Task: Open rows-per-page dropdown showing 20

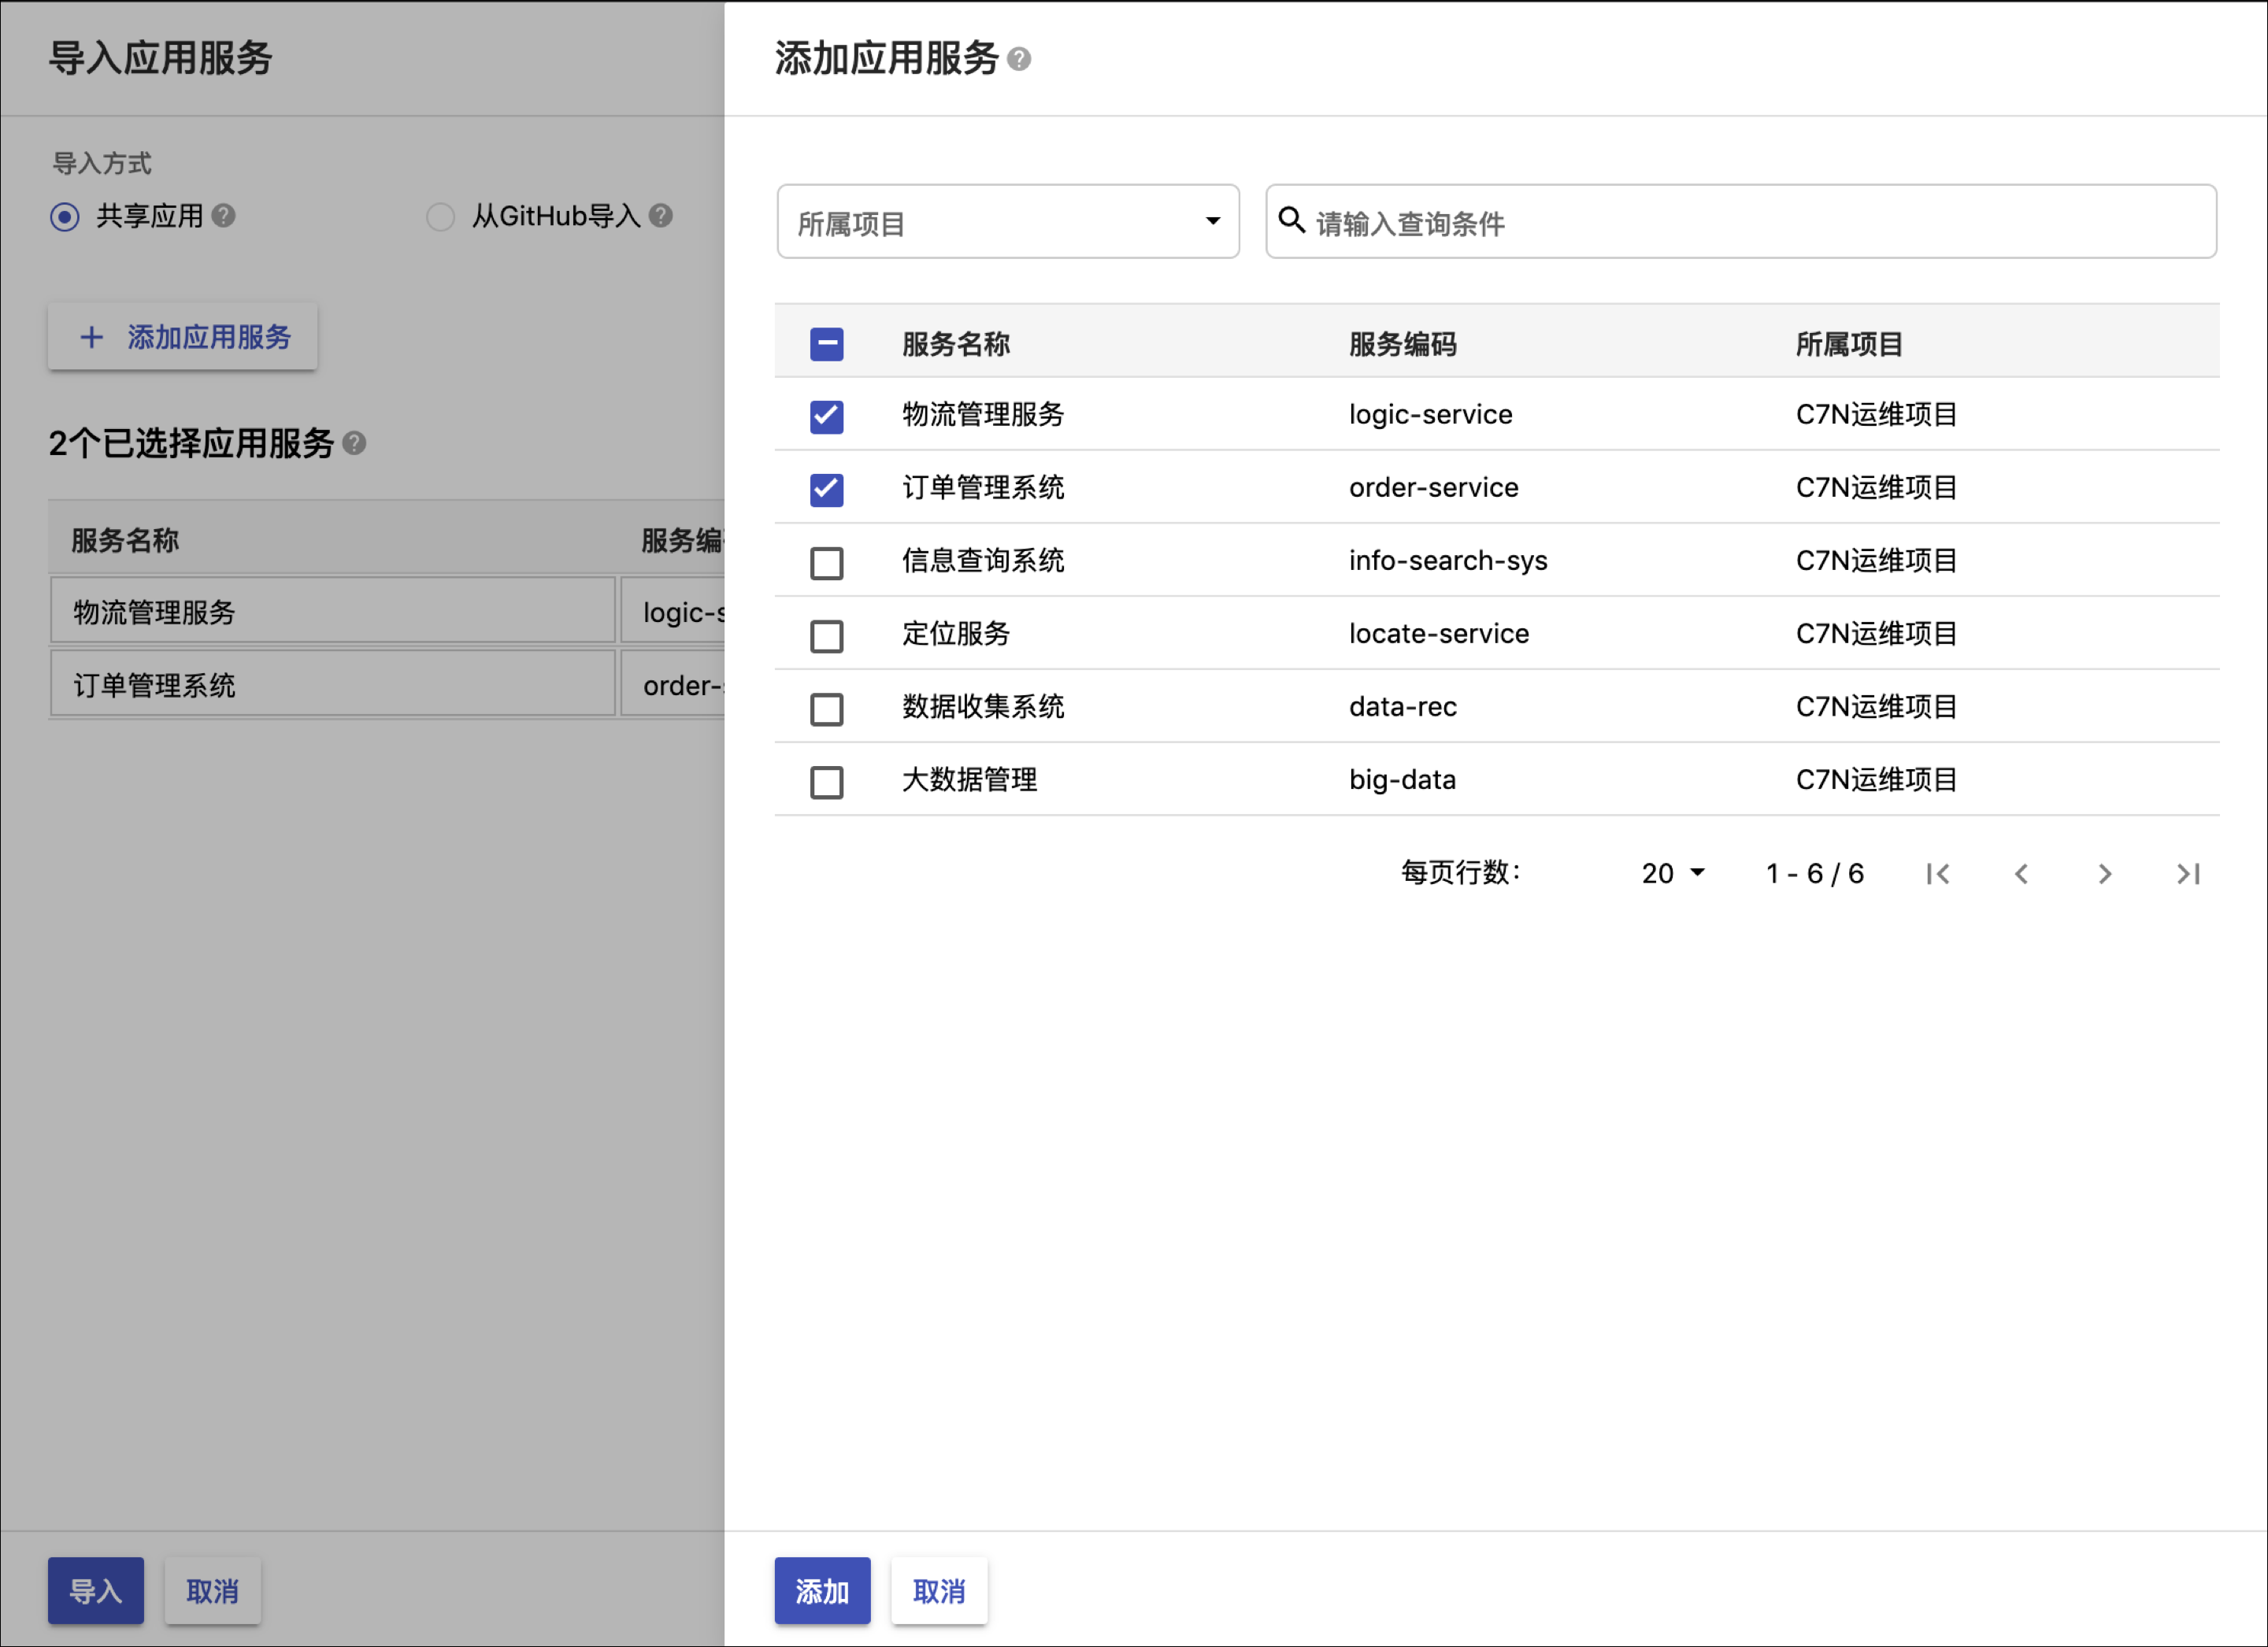Action: [1673, 874]
